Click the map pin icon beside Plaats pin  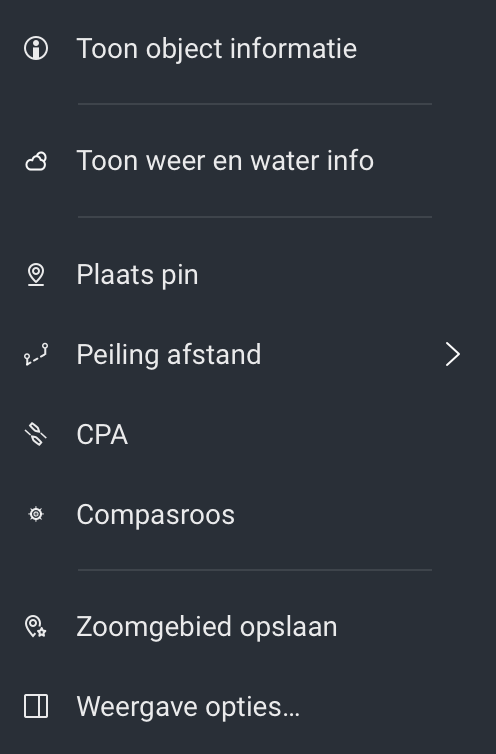36,275
